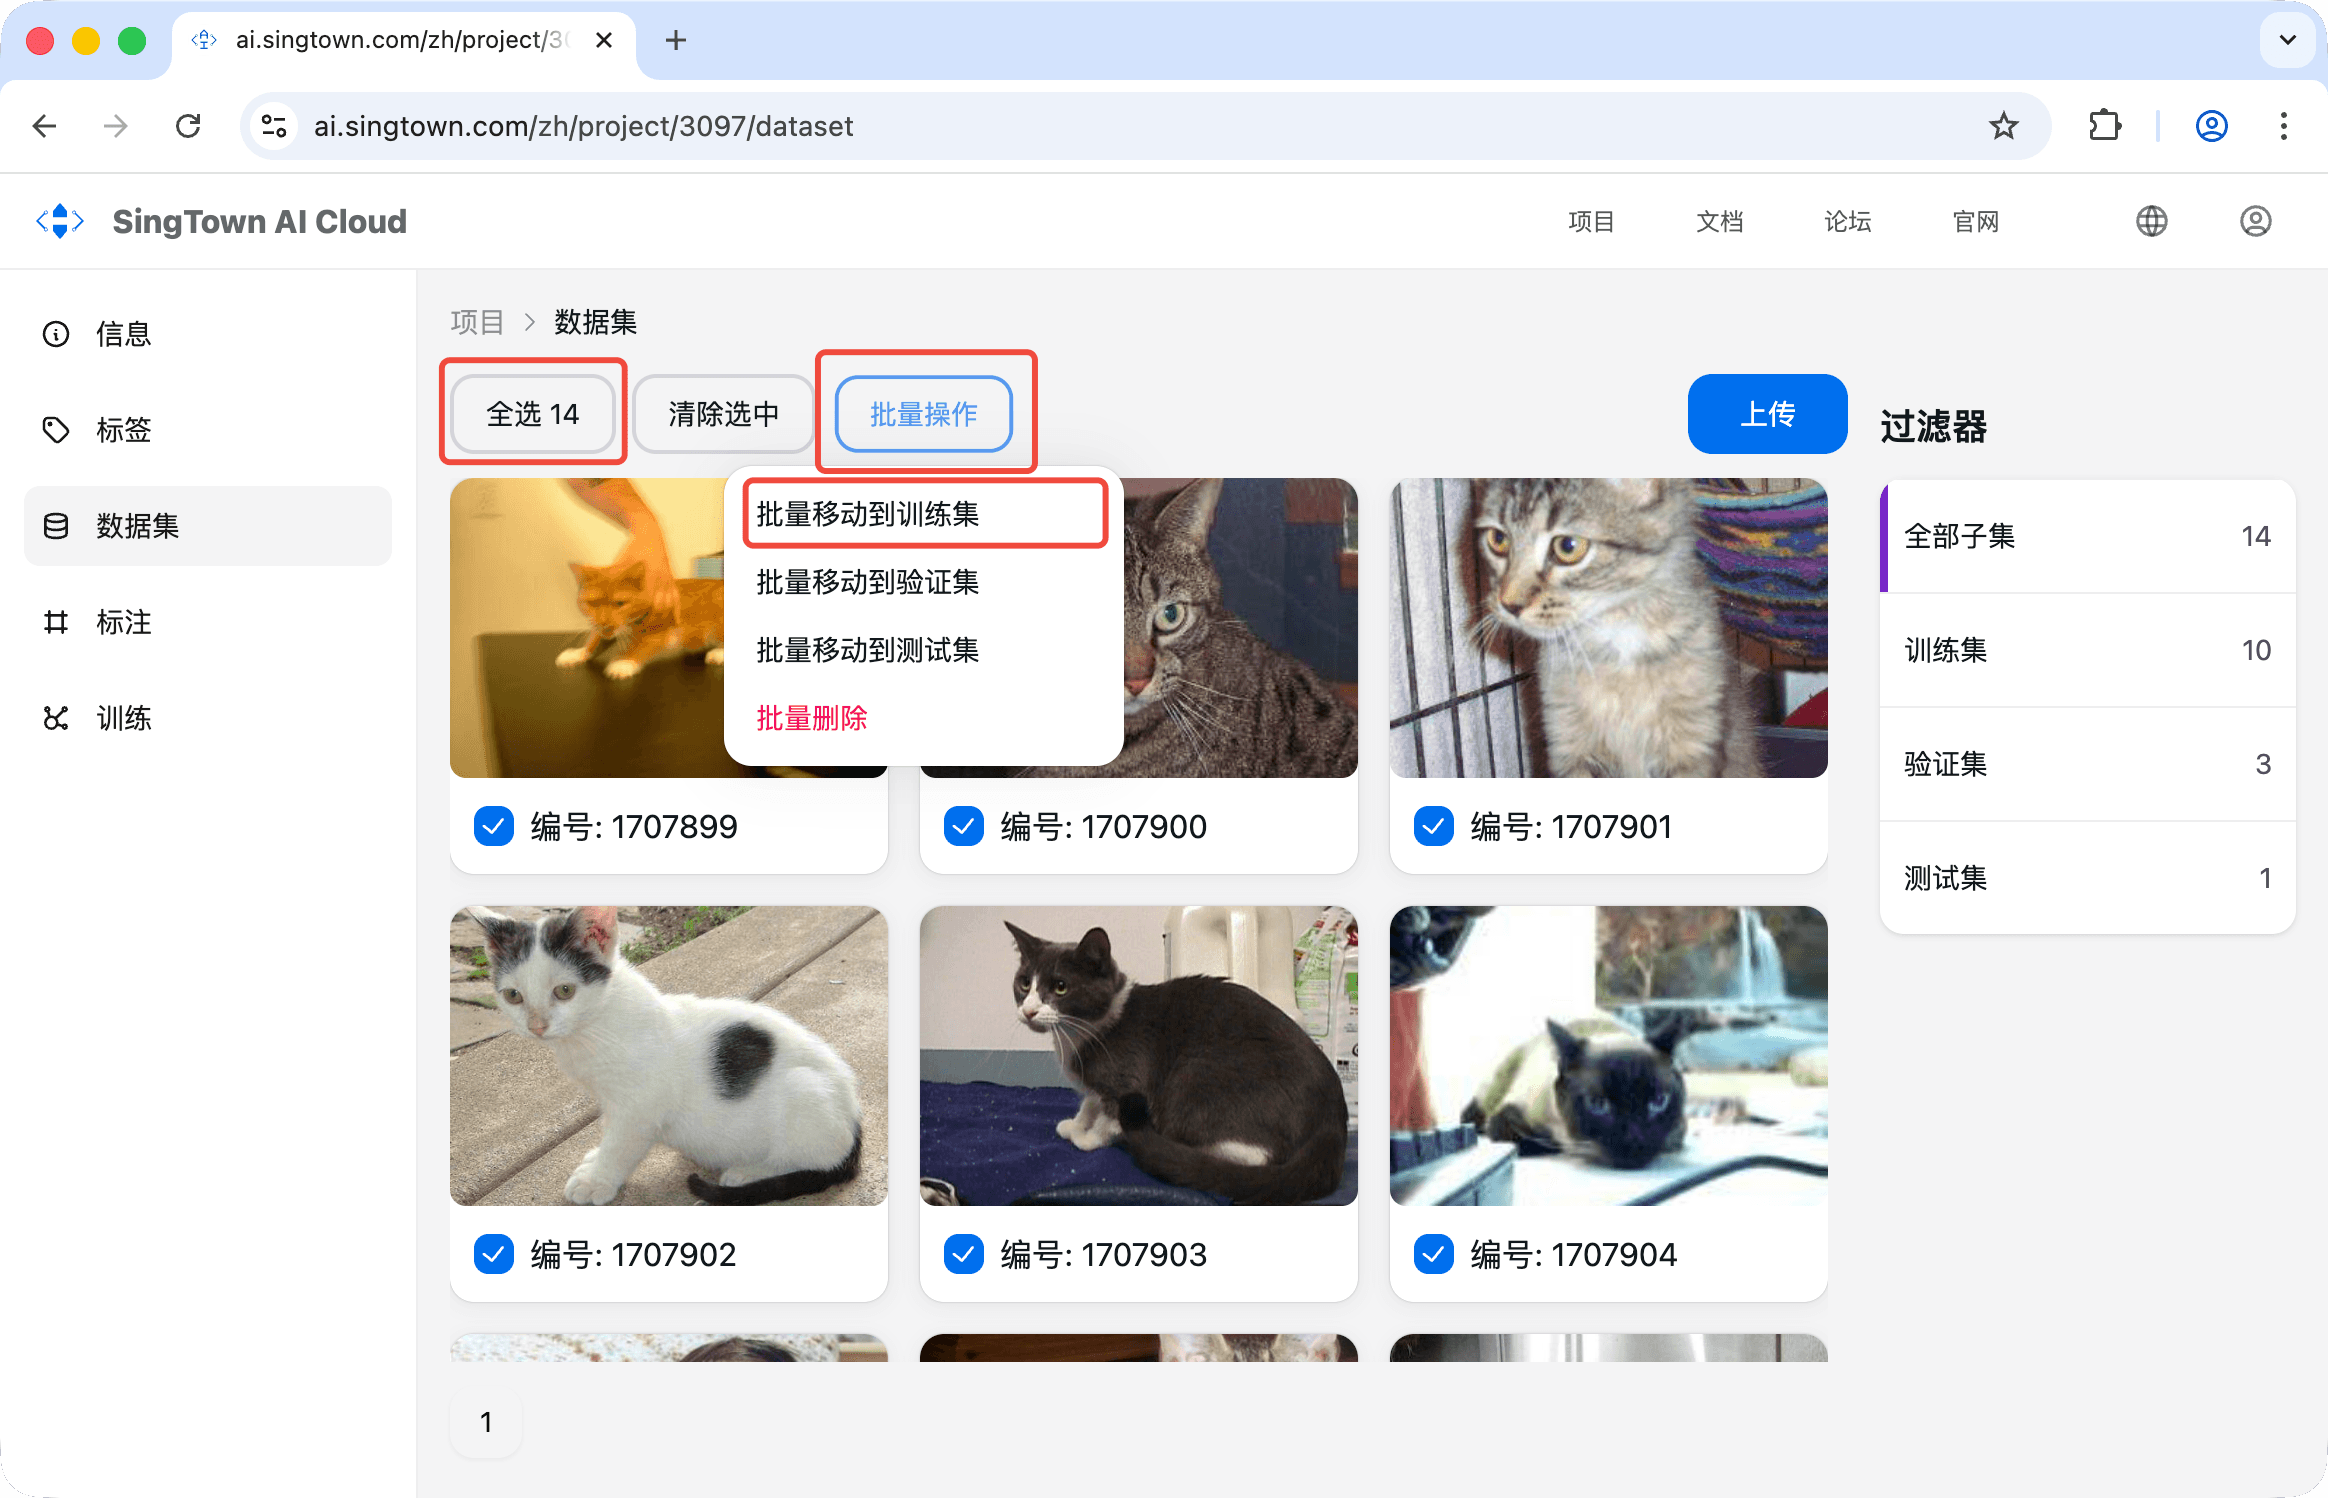Image resolution: width=2328 pixels, height=1498 pixels.
Task: Choose 批量移动到训练集 menu entry
Action: (867, 514)
